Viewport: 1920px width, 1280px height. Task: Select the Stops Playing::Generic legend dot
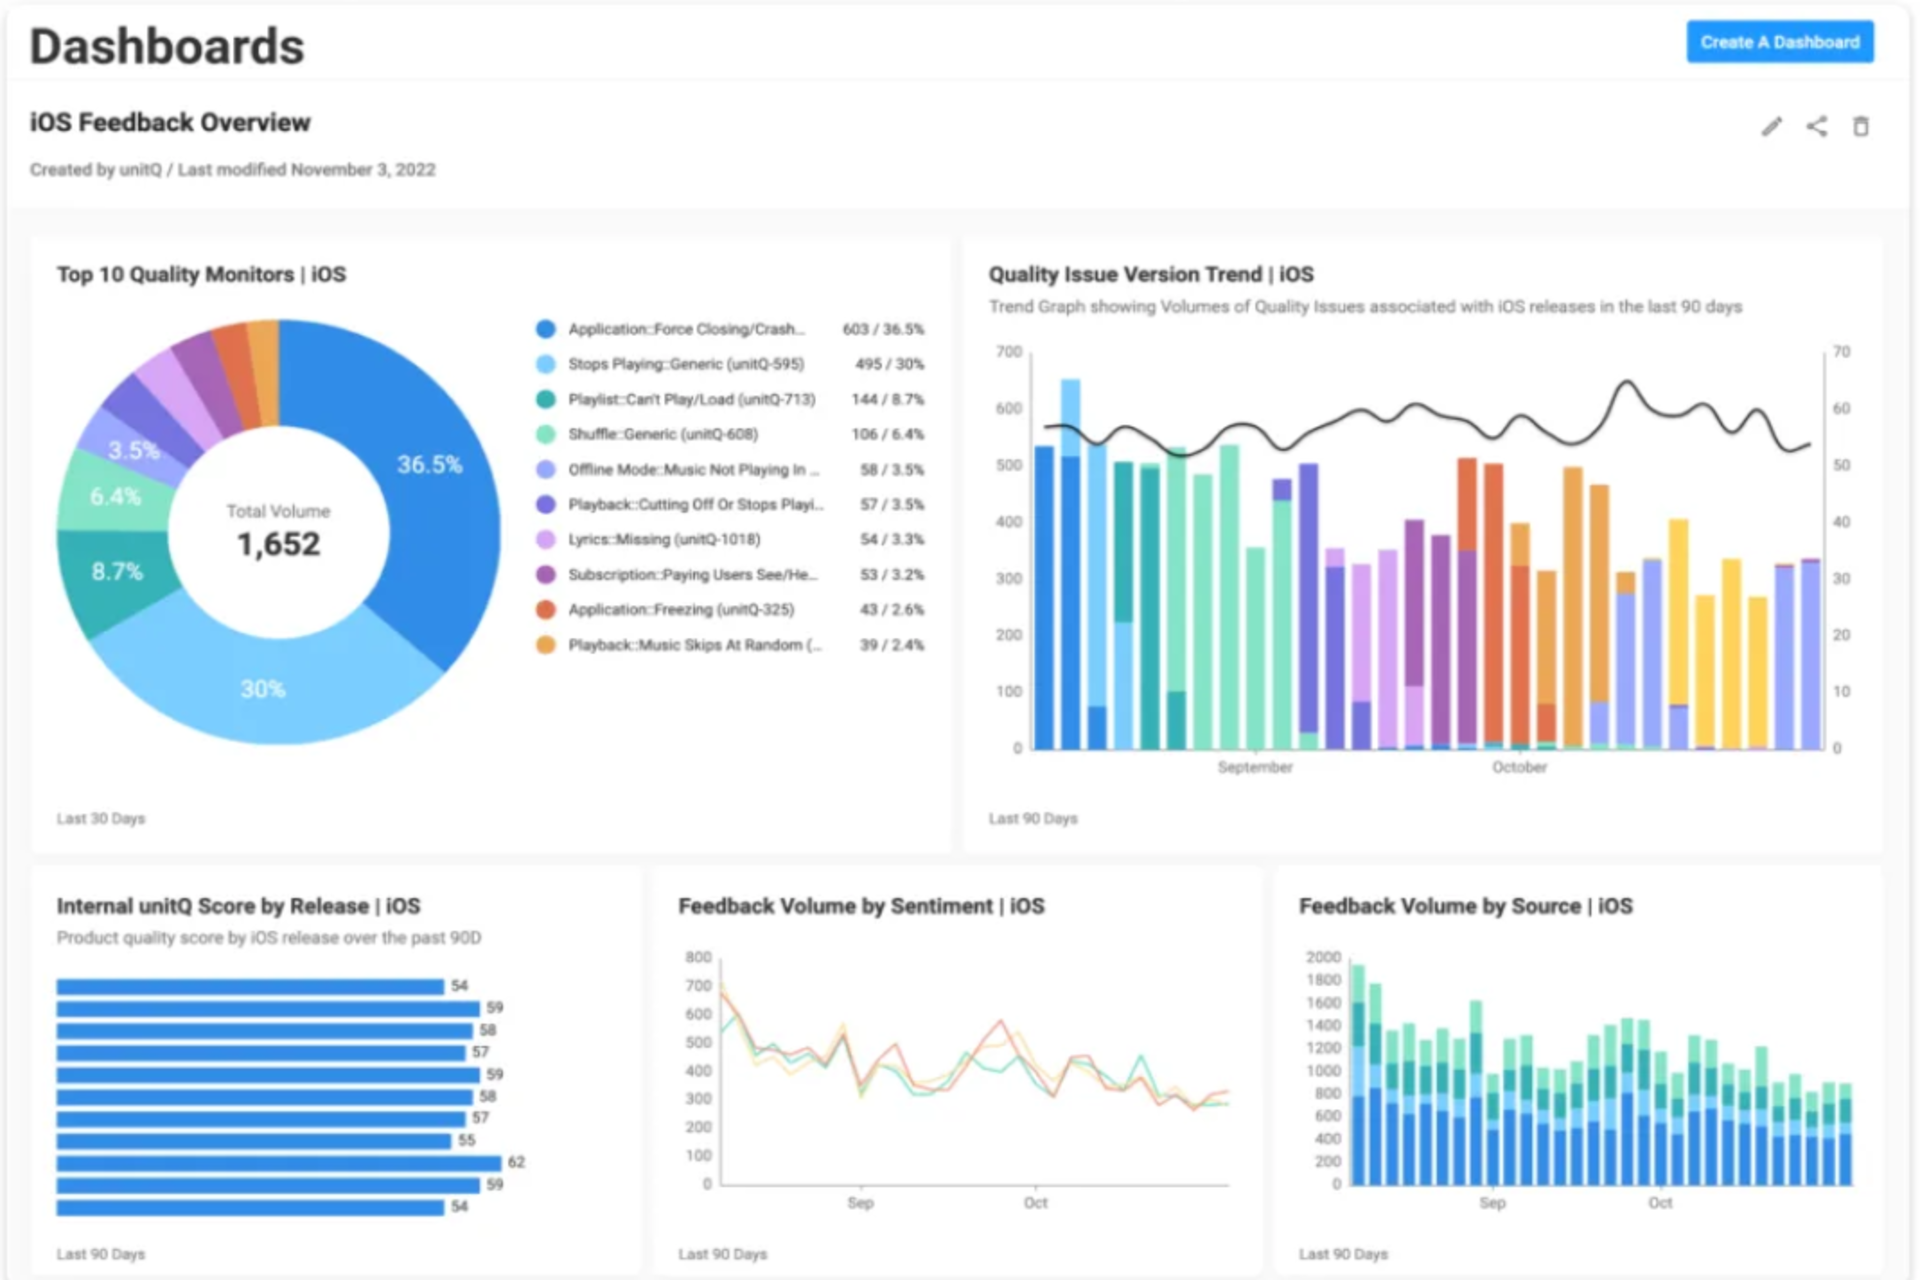coord(545,364)
